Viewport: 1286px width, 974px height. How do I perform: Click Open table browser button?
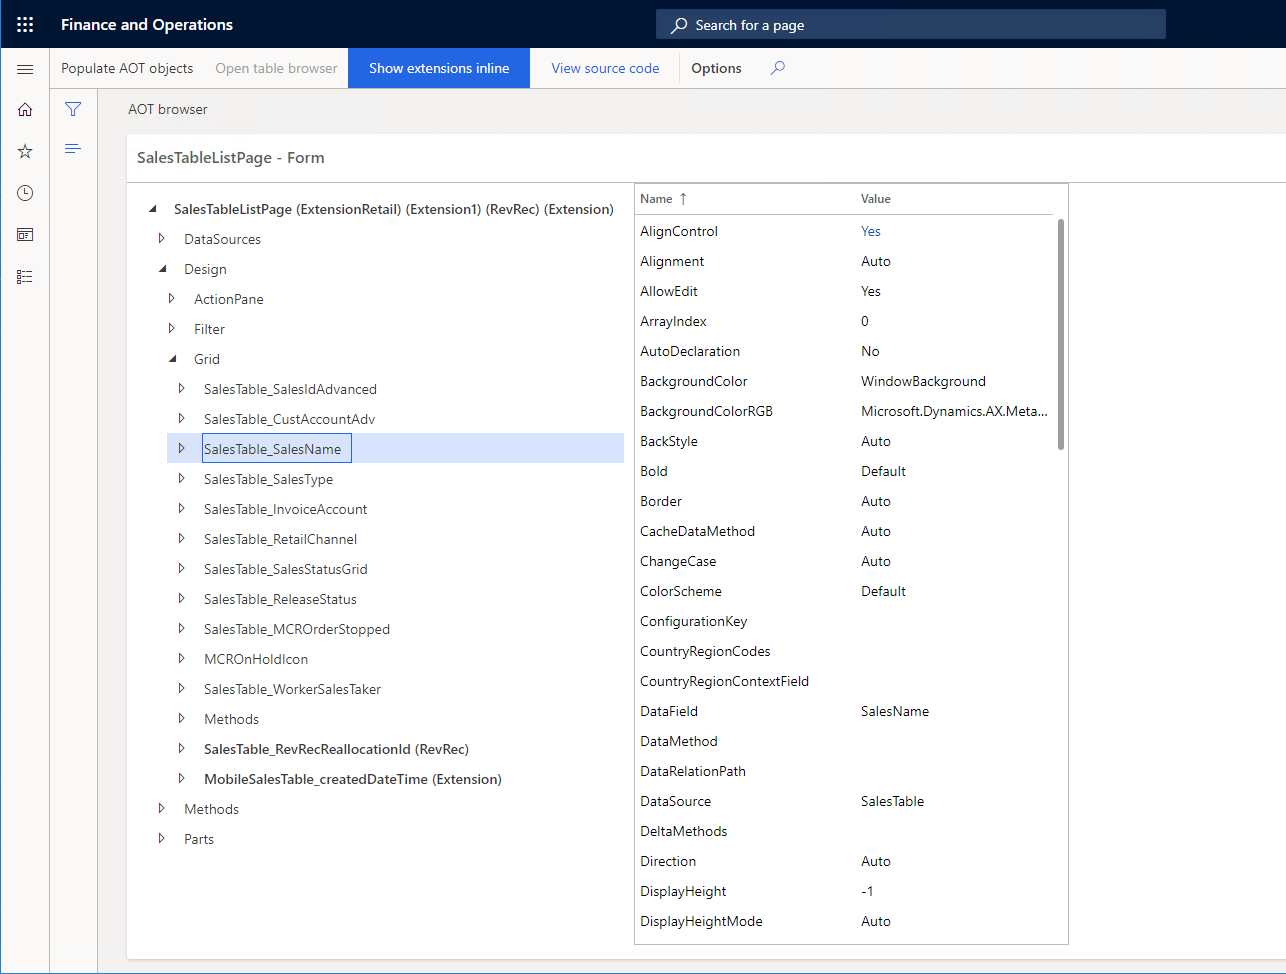[276, 68]
